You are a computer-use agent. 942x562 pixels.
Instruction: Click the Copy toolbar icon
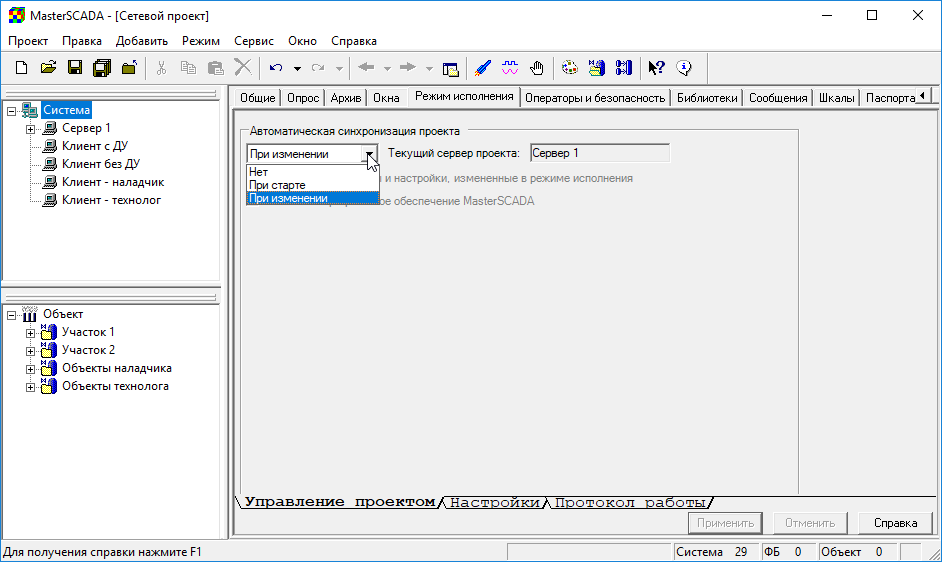pos(188,68)
